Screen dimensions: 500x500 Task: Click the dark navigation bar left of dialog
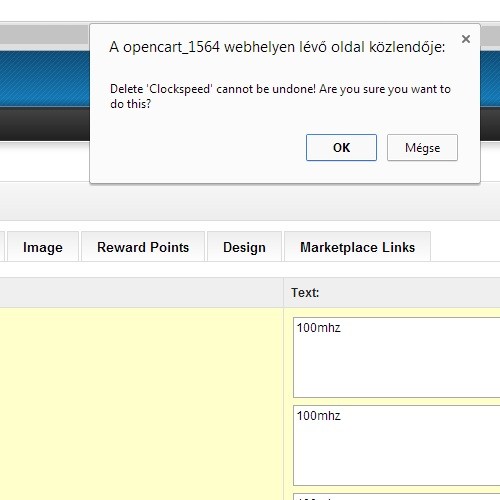[x=45, y=124]
